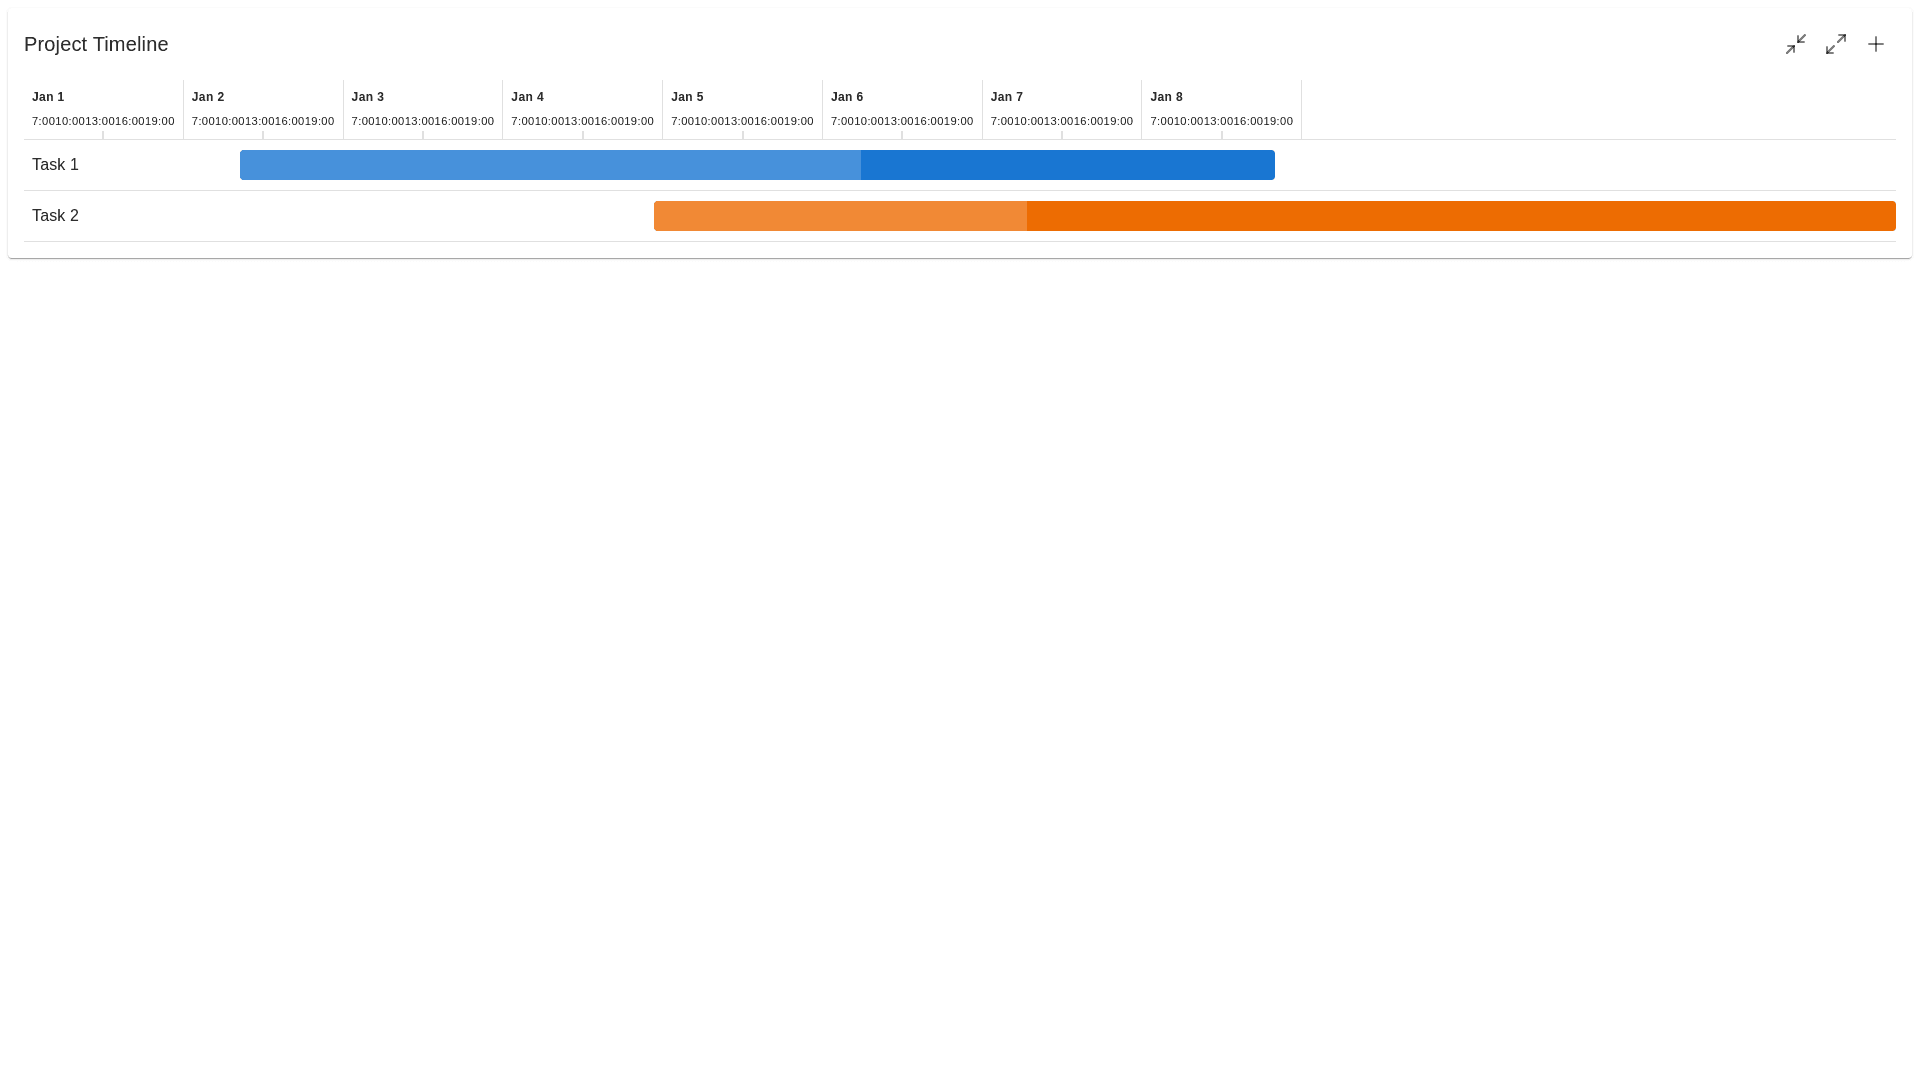Select the Jan 2 date header

(x=208, y=97)
